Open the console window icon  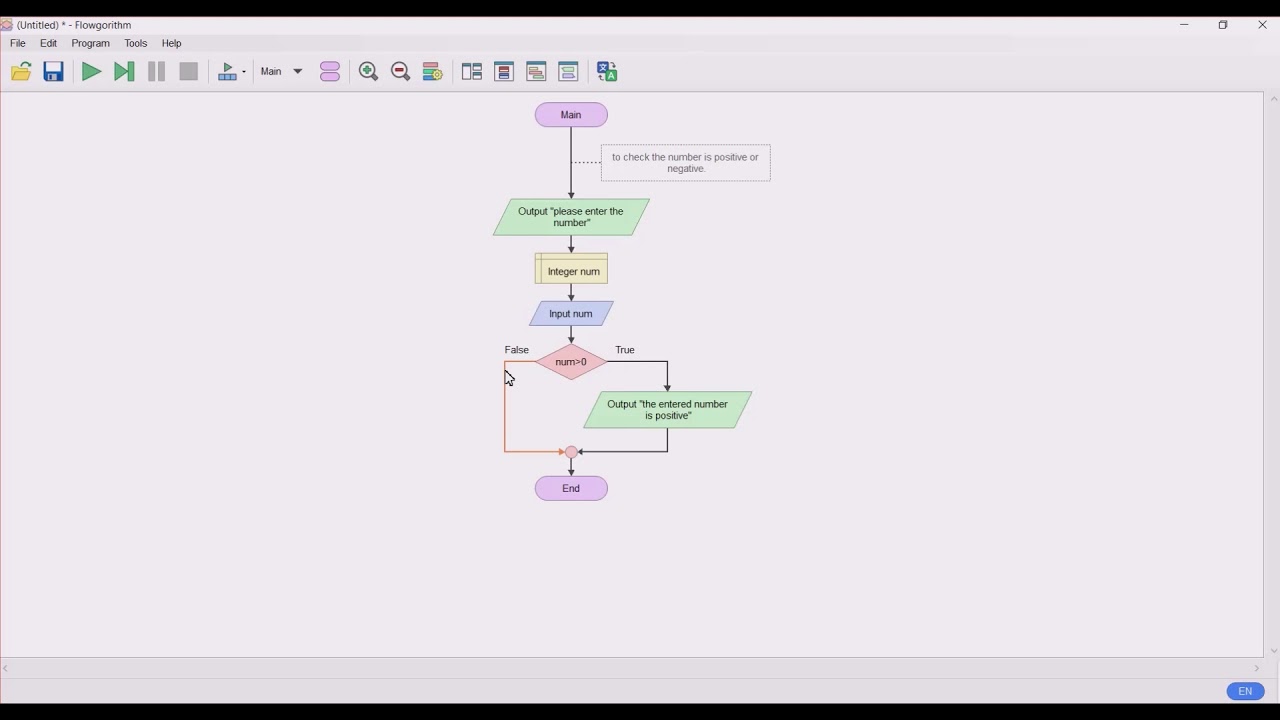click(536, 71)
